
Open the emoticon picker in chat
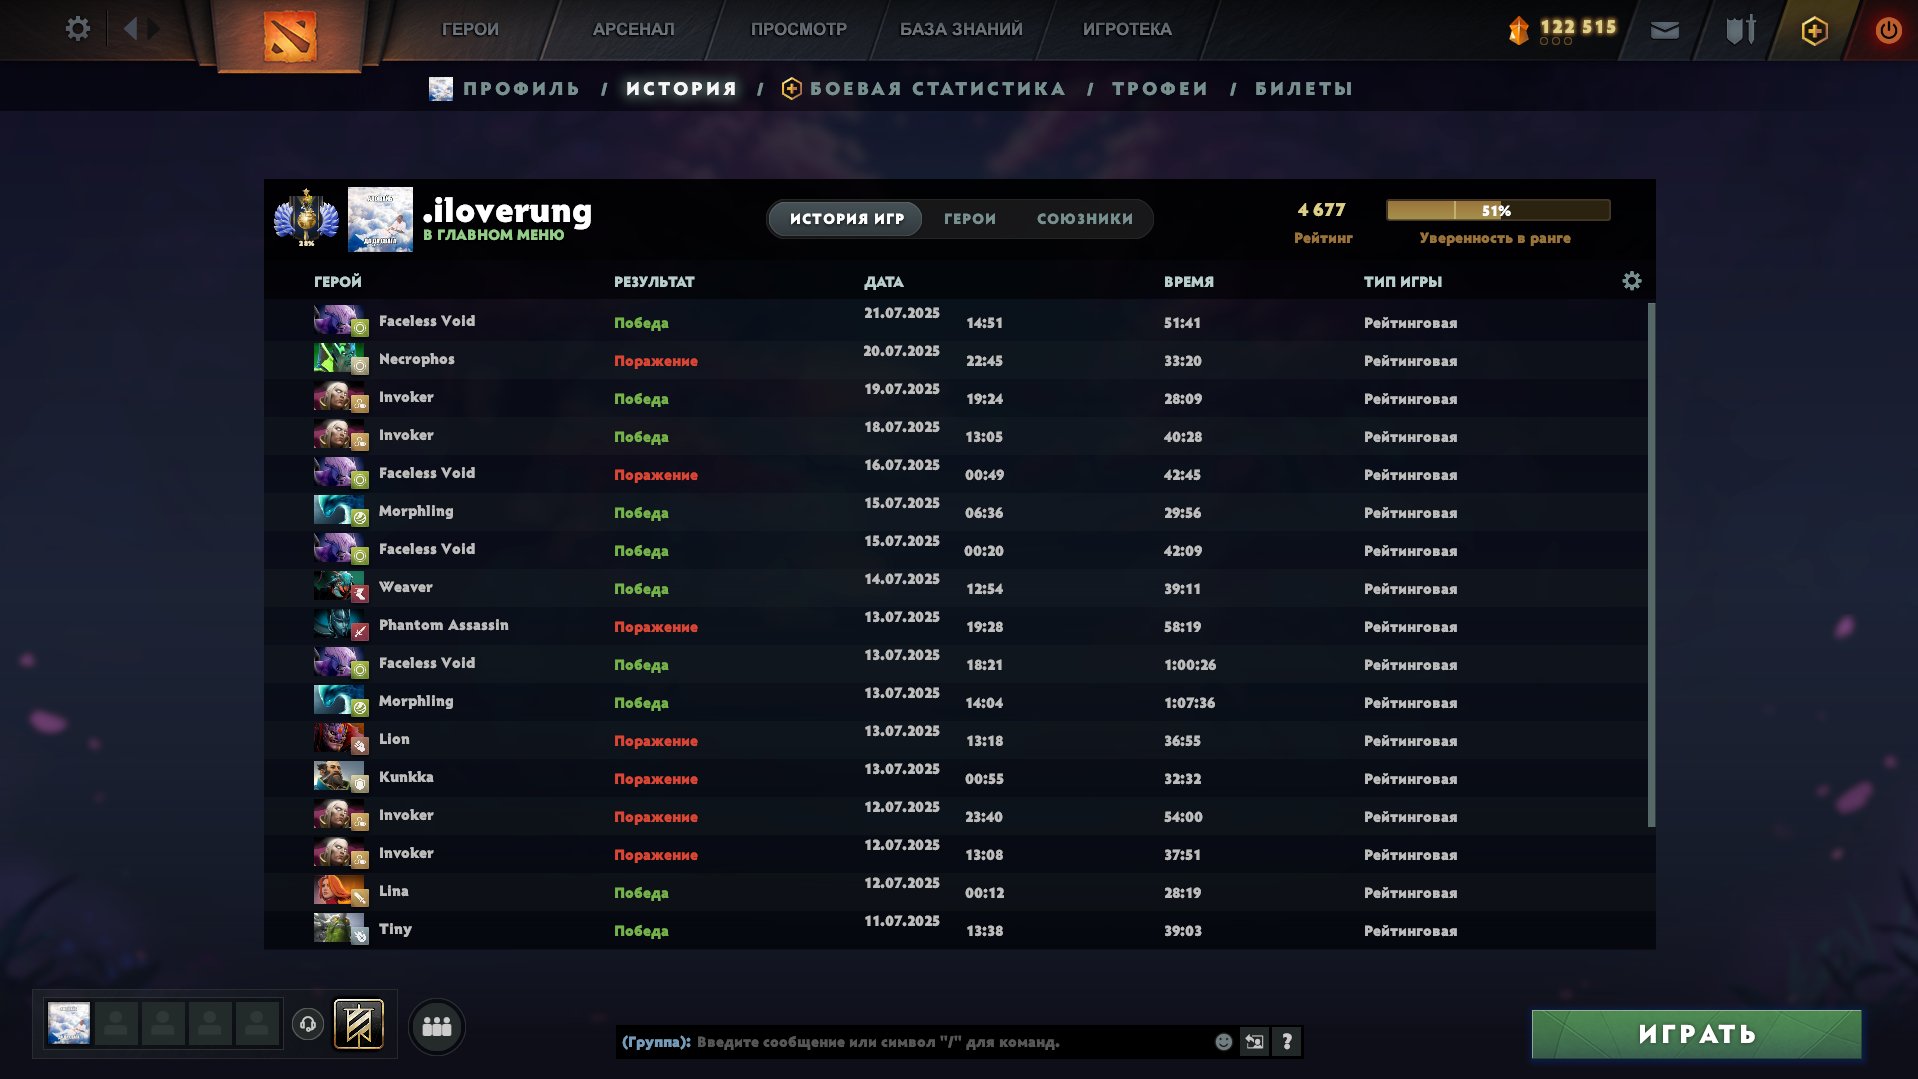pyautogui.click(x=1223, y=1042)
